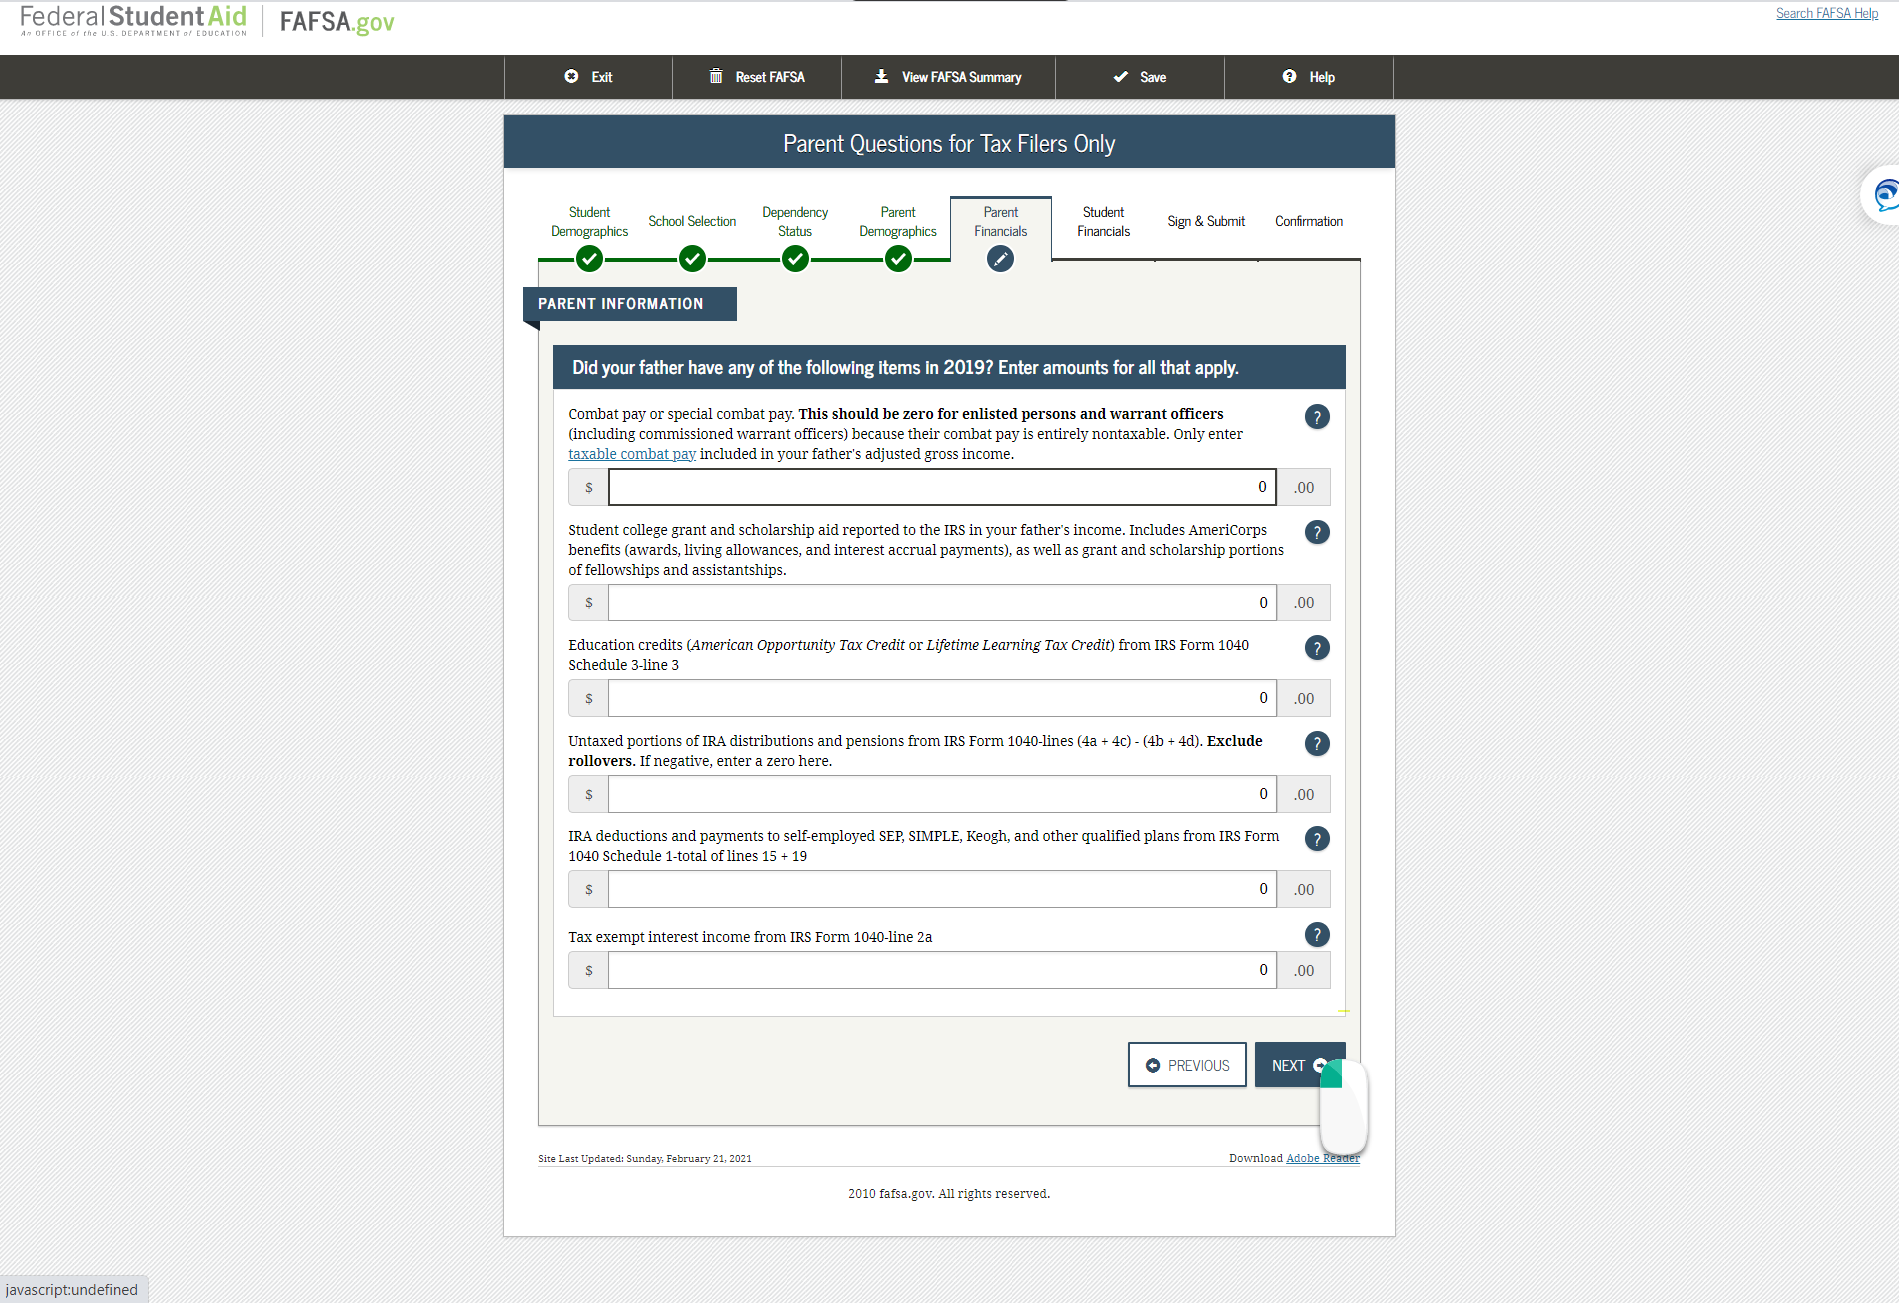Click the View FAFSA Summary download icon
Image resolution: width=1899 pixels, height=1303 pixels.
pos(881,77)
